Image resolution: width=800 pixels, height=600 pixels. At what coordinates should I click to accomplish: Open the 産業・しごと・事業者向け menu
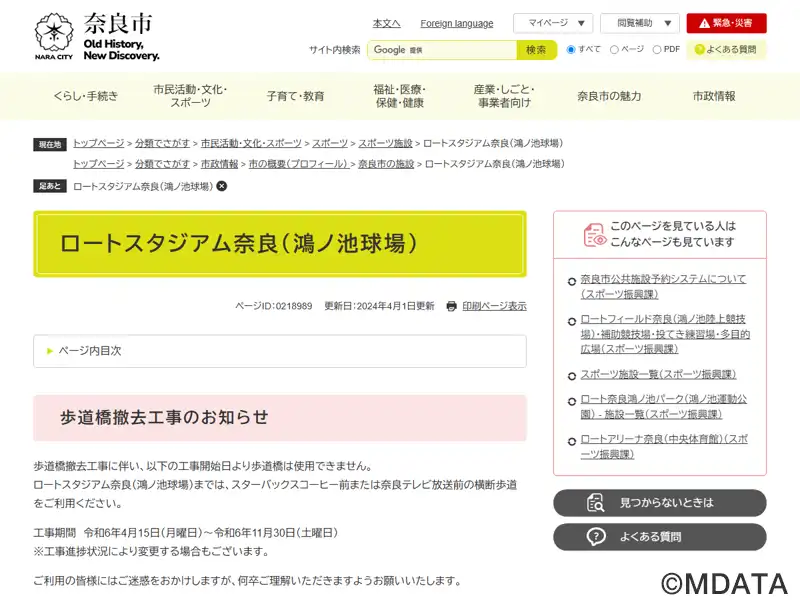(x=504, y=96)
